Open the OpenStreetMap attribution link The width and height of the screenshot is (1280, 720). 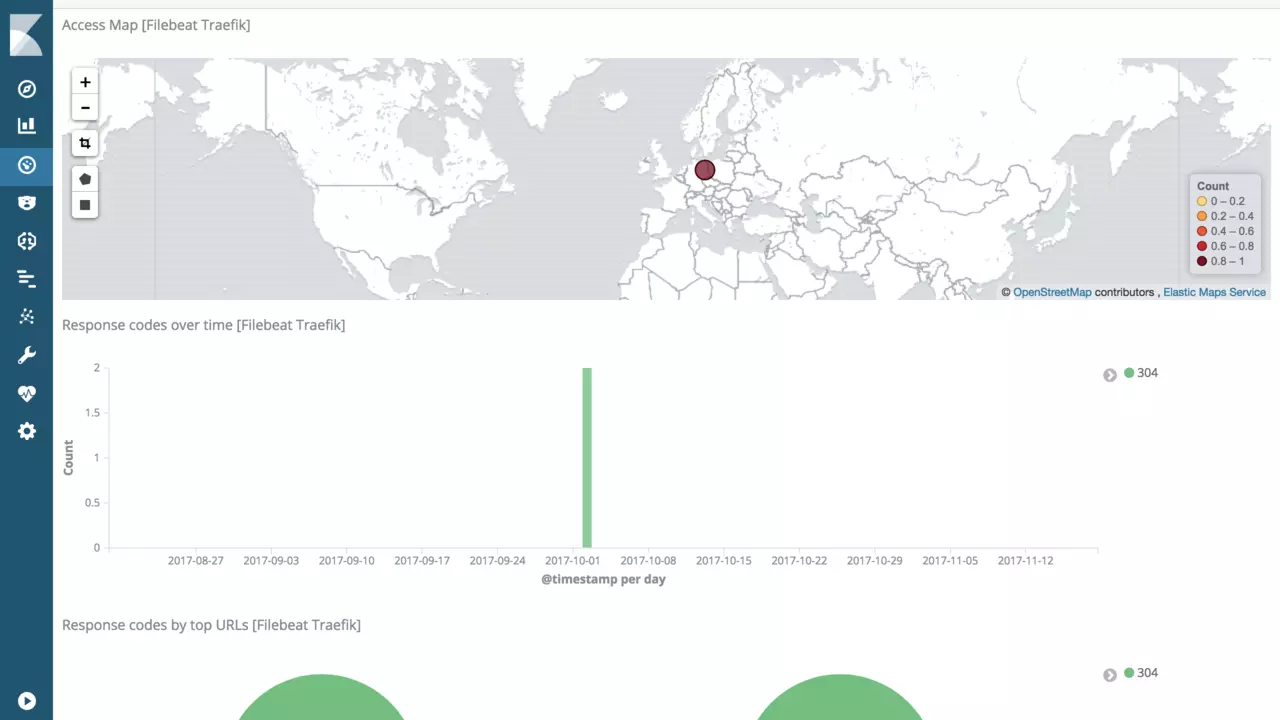point(1052,293)
